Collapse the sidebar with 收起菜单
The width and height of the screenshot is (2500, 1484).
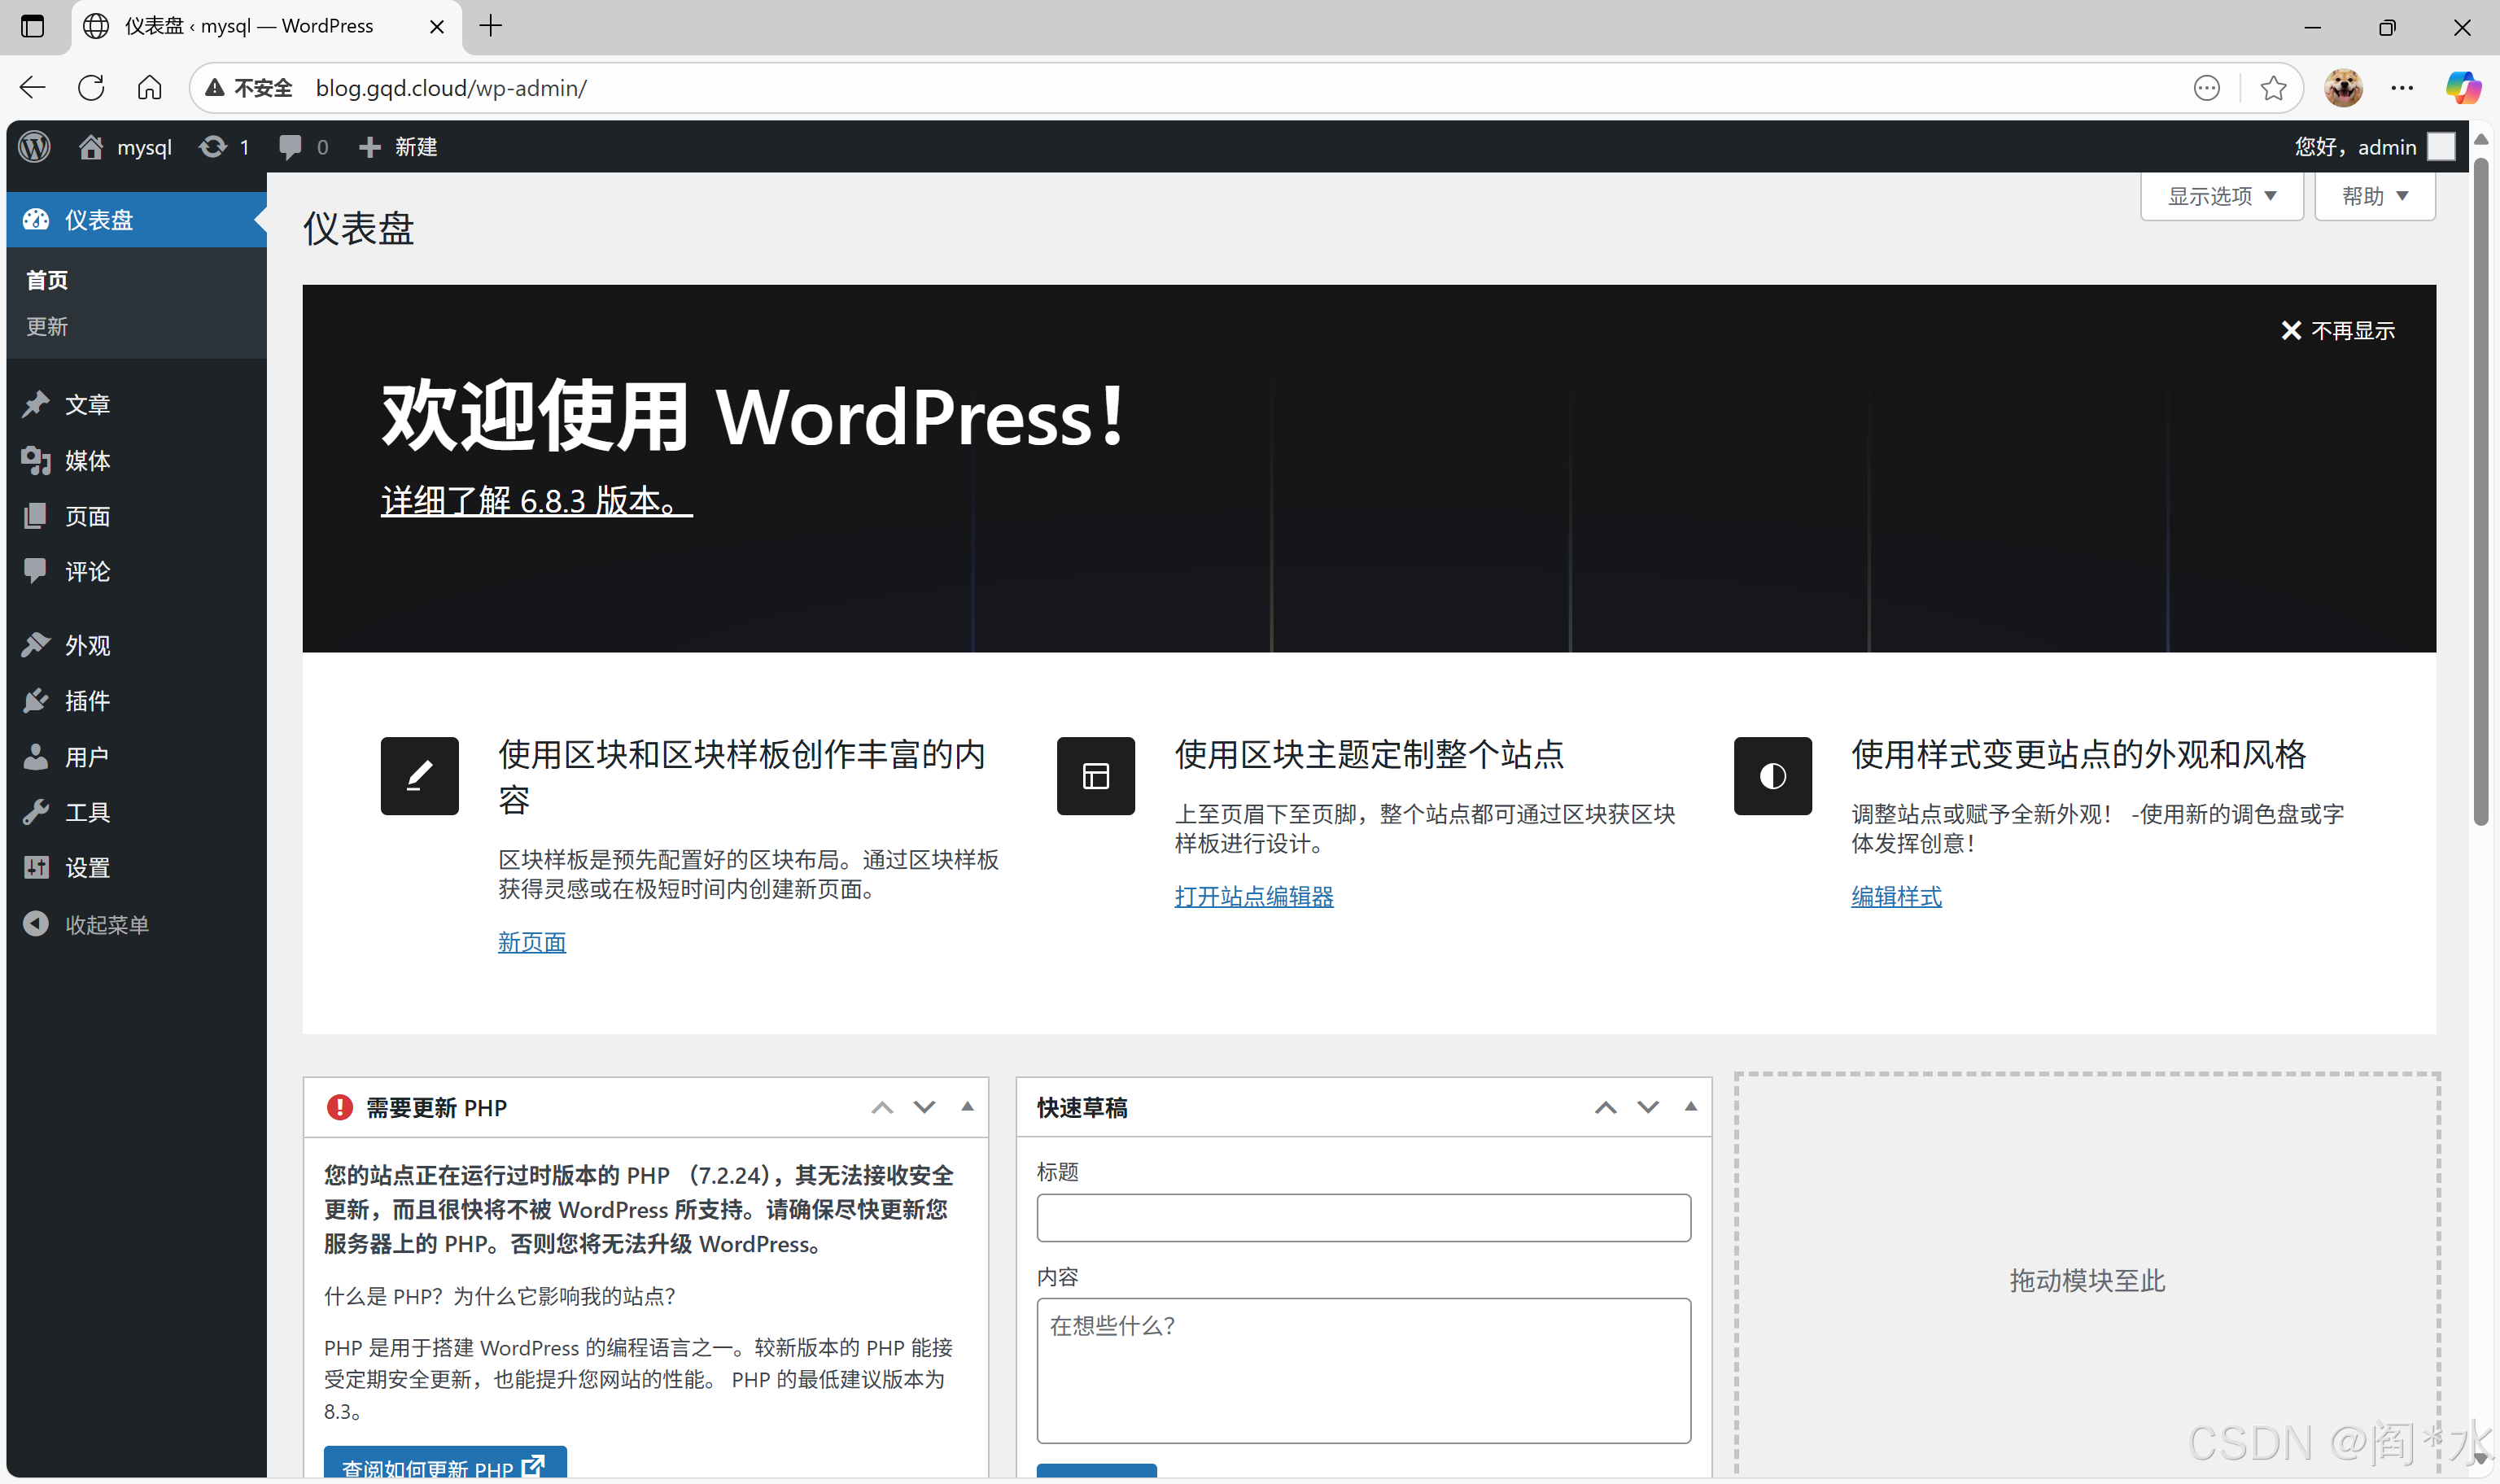106,924
